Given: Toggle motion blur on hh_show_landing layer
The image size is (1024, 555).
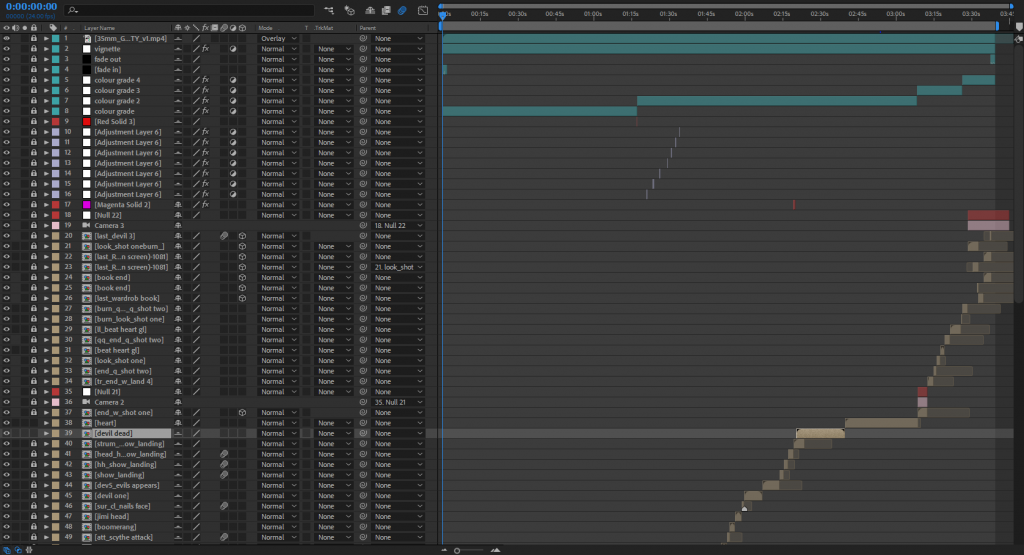Looking at the screenshot, I should pyautogui.click(x=224, y=465).
